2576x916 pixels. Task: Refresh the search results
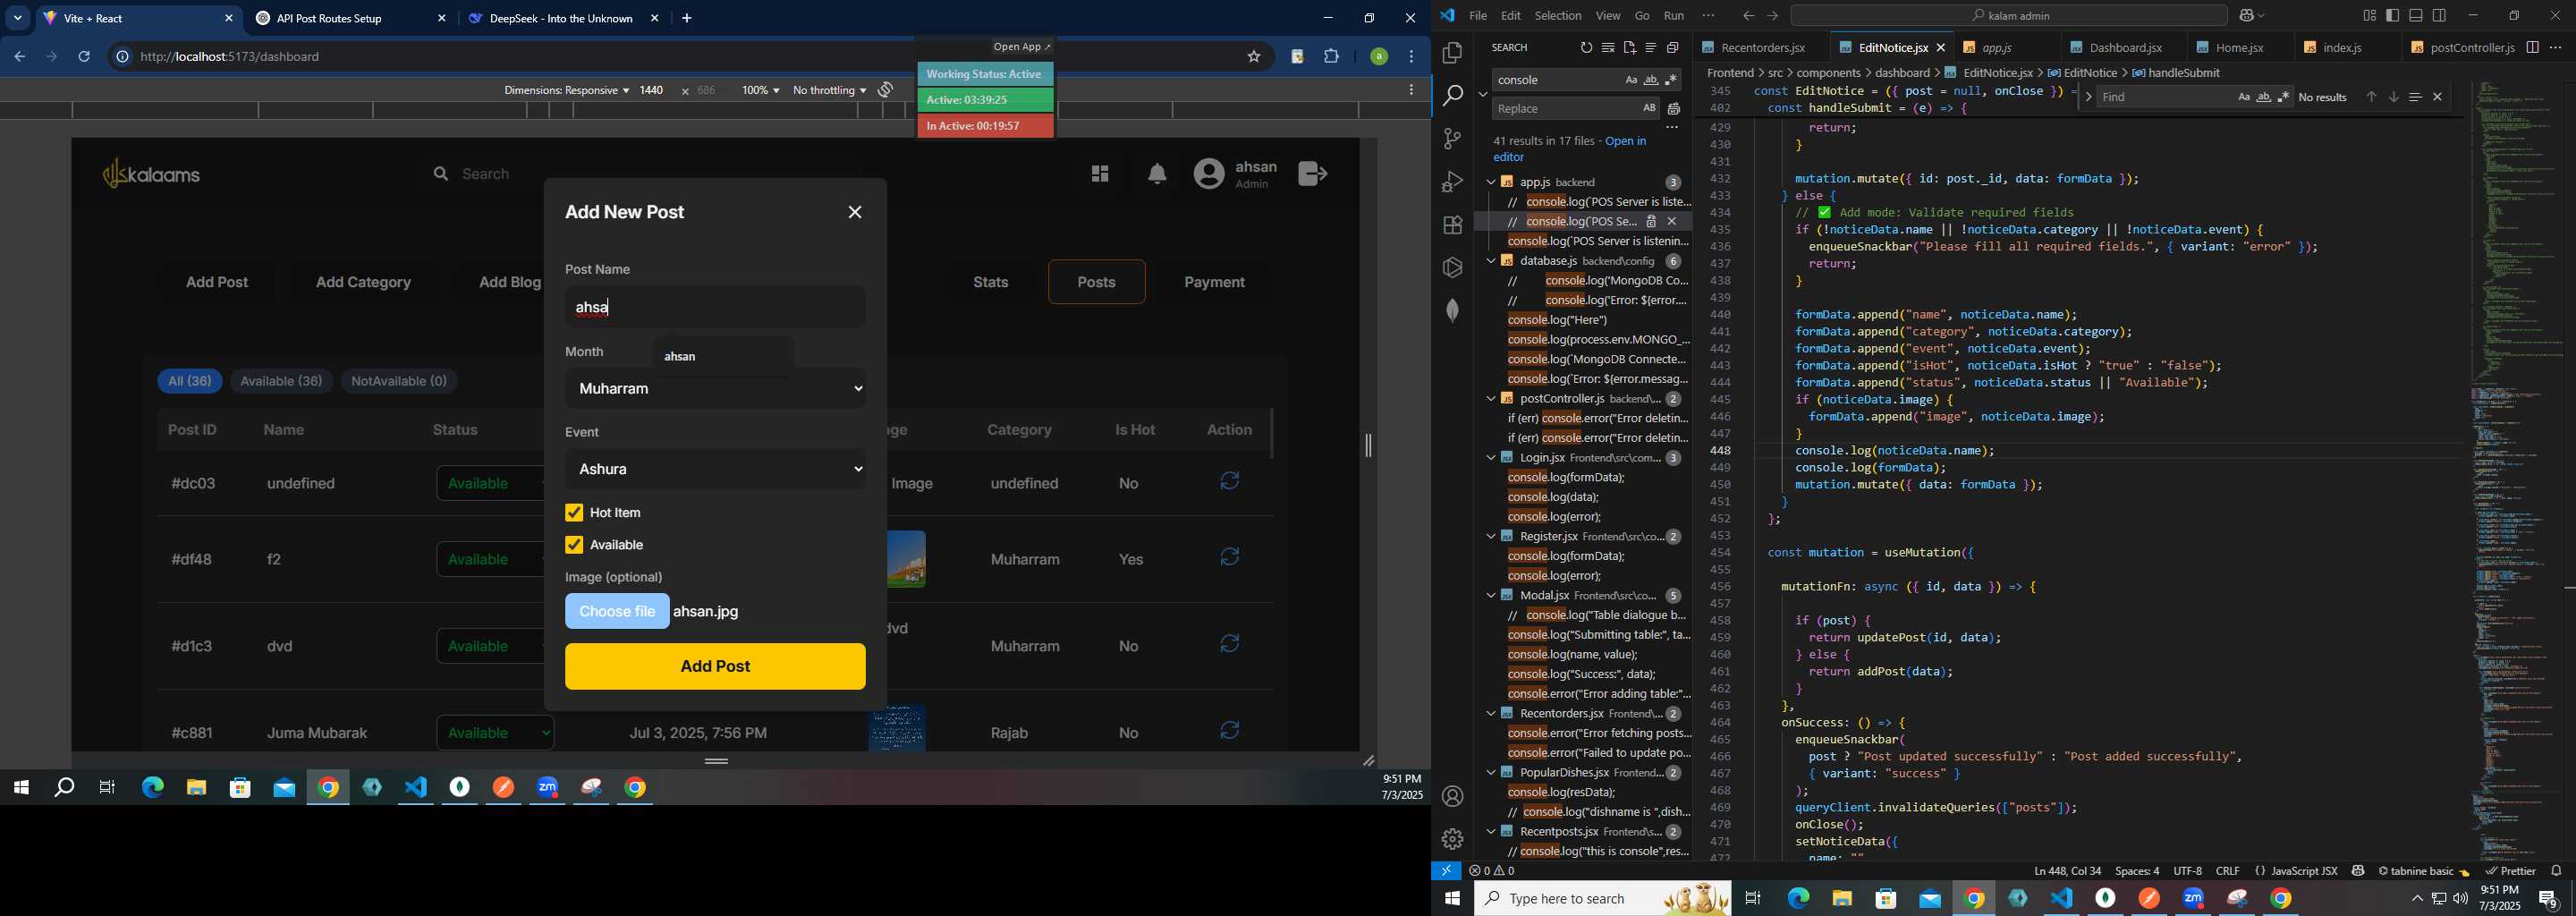point(1586,48)
